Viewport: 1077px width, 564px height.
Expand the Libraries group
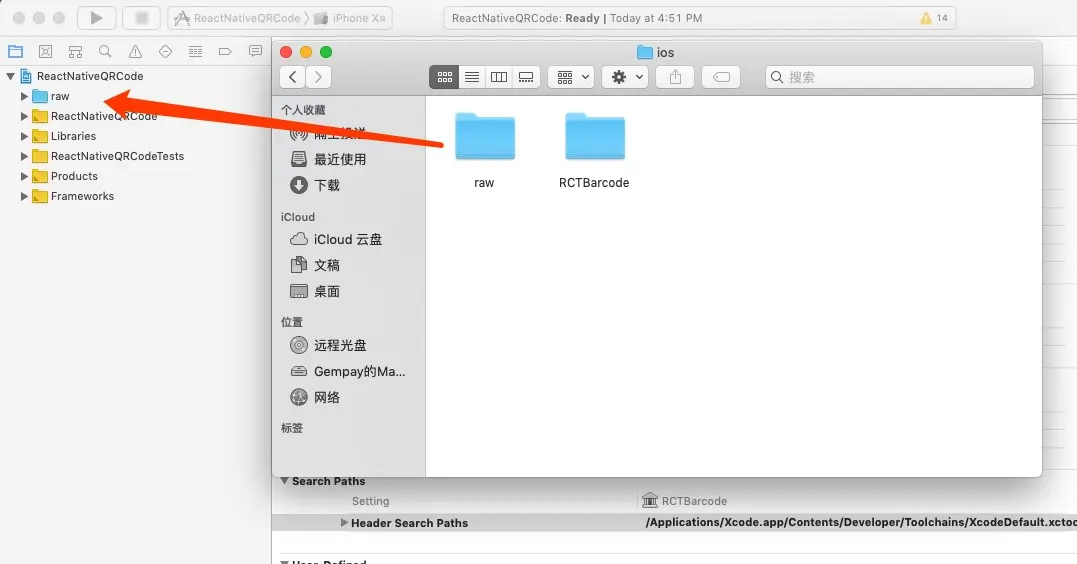click(24, 136)
